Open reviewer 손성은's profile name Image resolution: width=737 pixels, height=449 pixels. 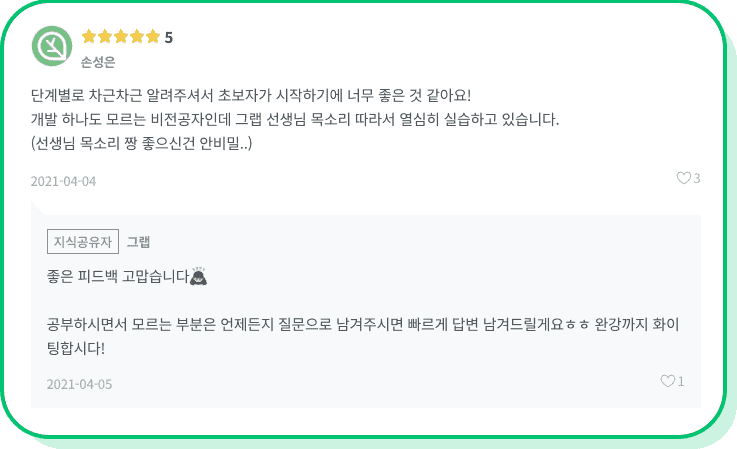[98, 62]
